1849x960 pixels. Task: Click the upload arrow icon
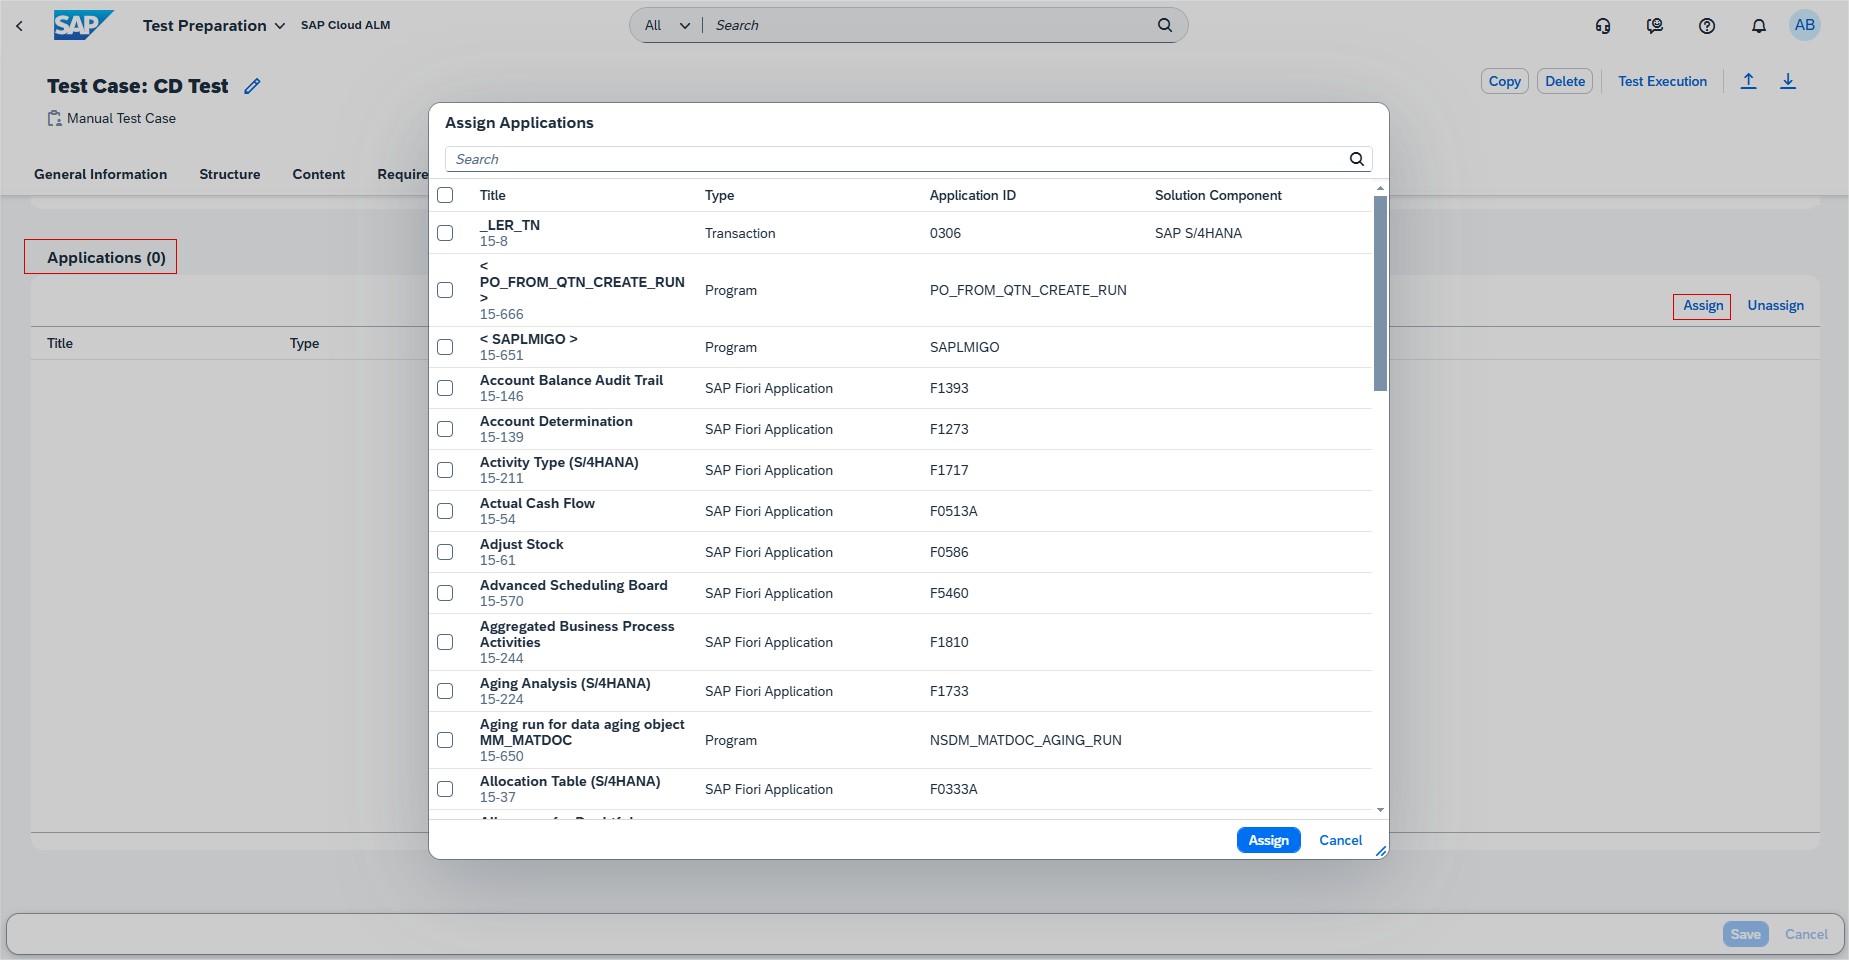pyautogui.click(x=1748, y=82)
